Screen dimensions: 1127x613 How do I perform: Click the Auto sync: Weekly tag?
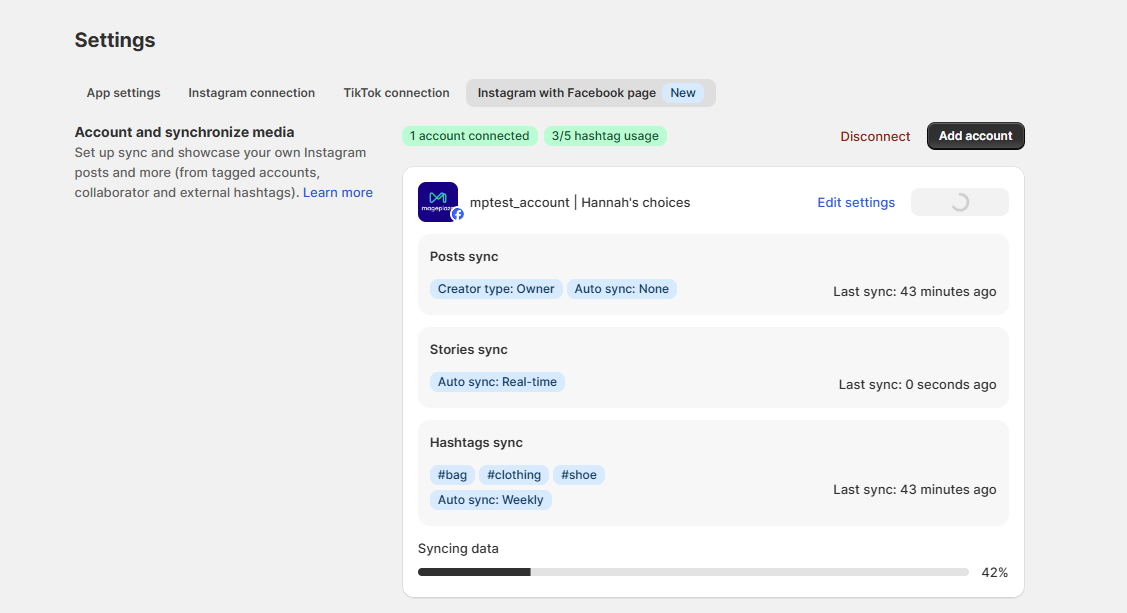[490, 500]
